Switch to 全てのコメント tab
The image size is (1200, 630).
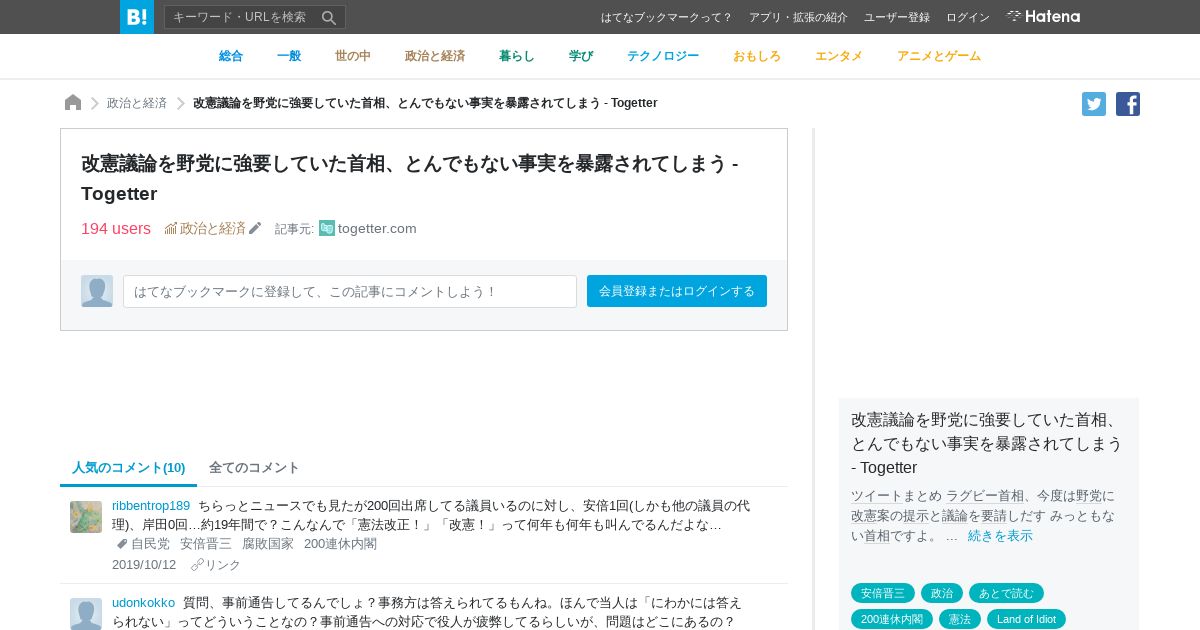(x=254, y=468)
